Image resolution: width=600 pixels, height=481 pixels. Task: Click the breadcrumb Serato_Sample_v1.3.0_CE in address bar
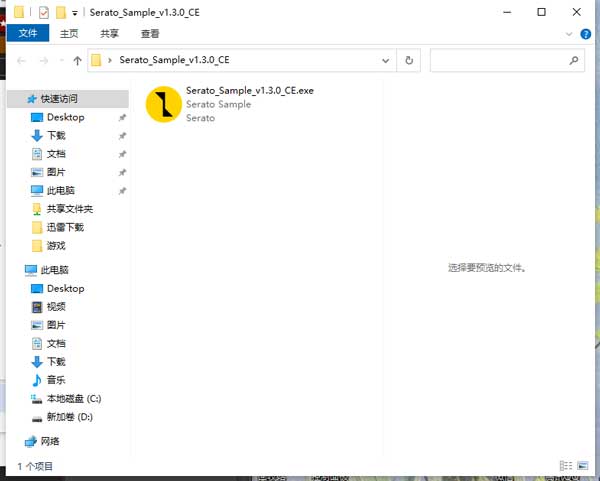(x=174, y=60)
